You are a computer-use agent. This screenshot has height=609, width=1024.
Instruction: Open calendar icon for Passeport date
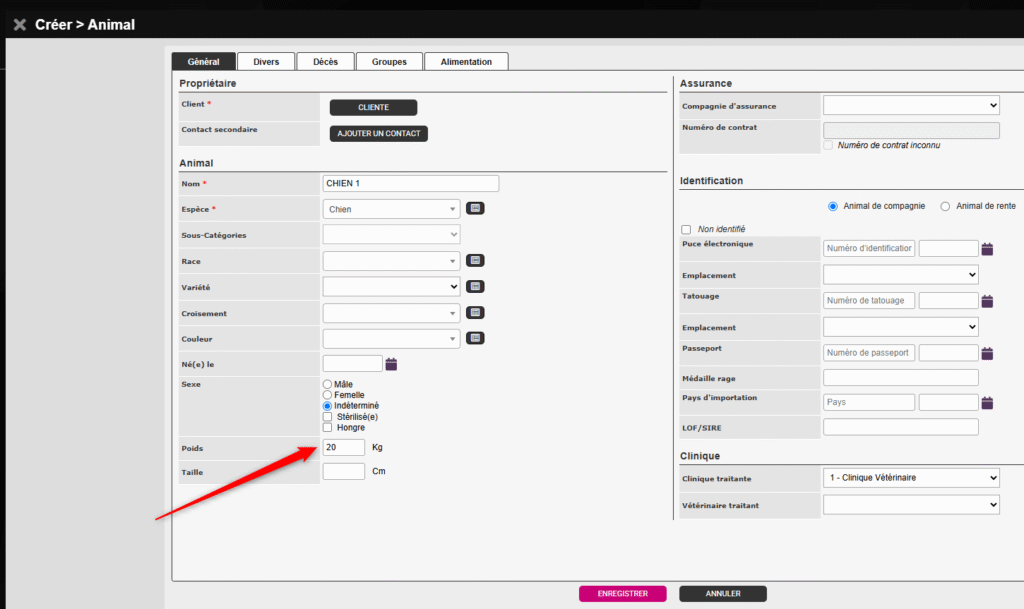[987, 353]
